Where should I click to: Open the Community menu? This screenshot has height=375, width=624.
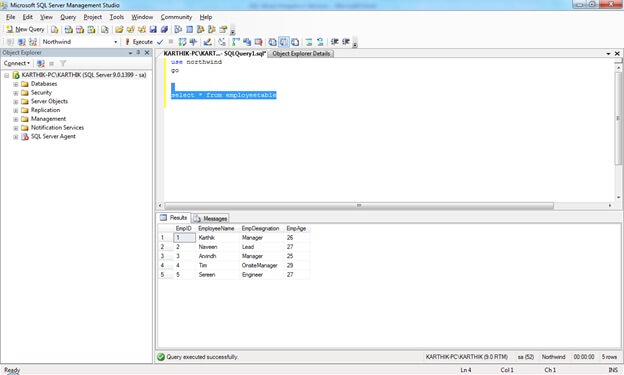[x=176, y=17]
